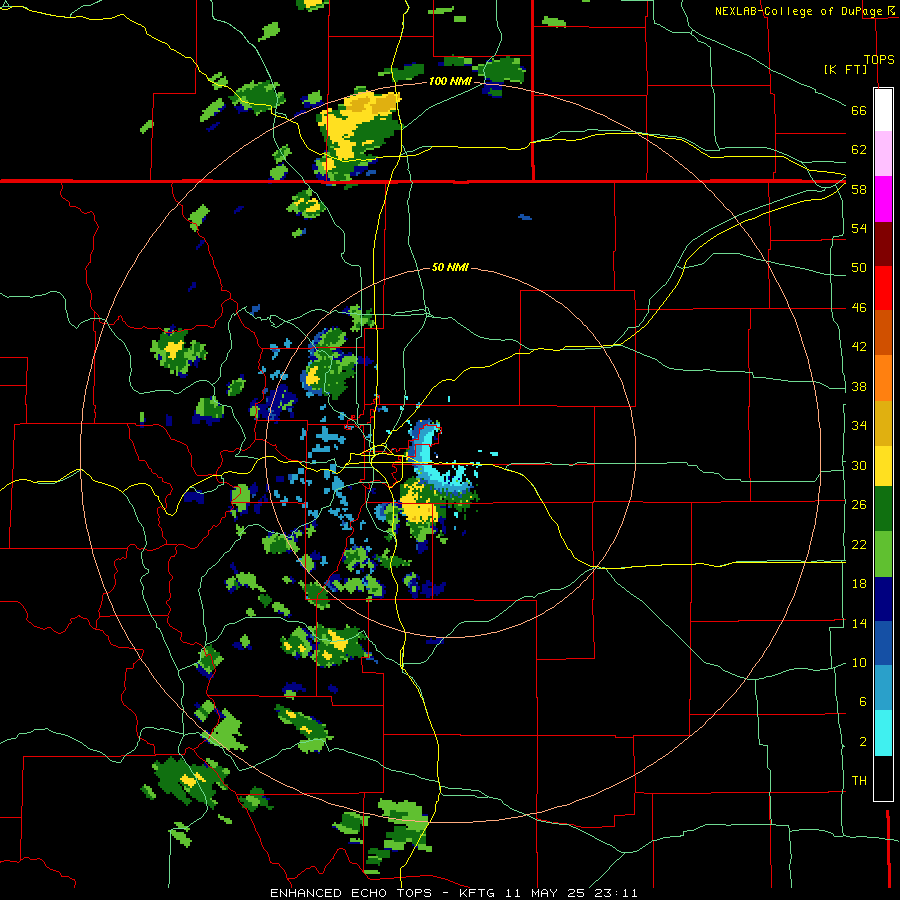
Task: Select the 14 scale value
Action: (859, 623)
